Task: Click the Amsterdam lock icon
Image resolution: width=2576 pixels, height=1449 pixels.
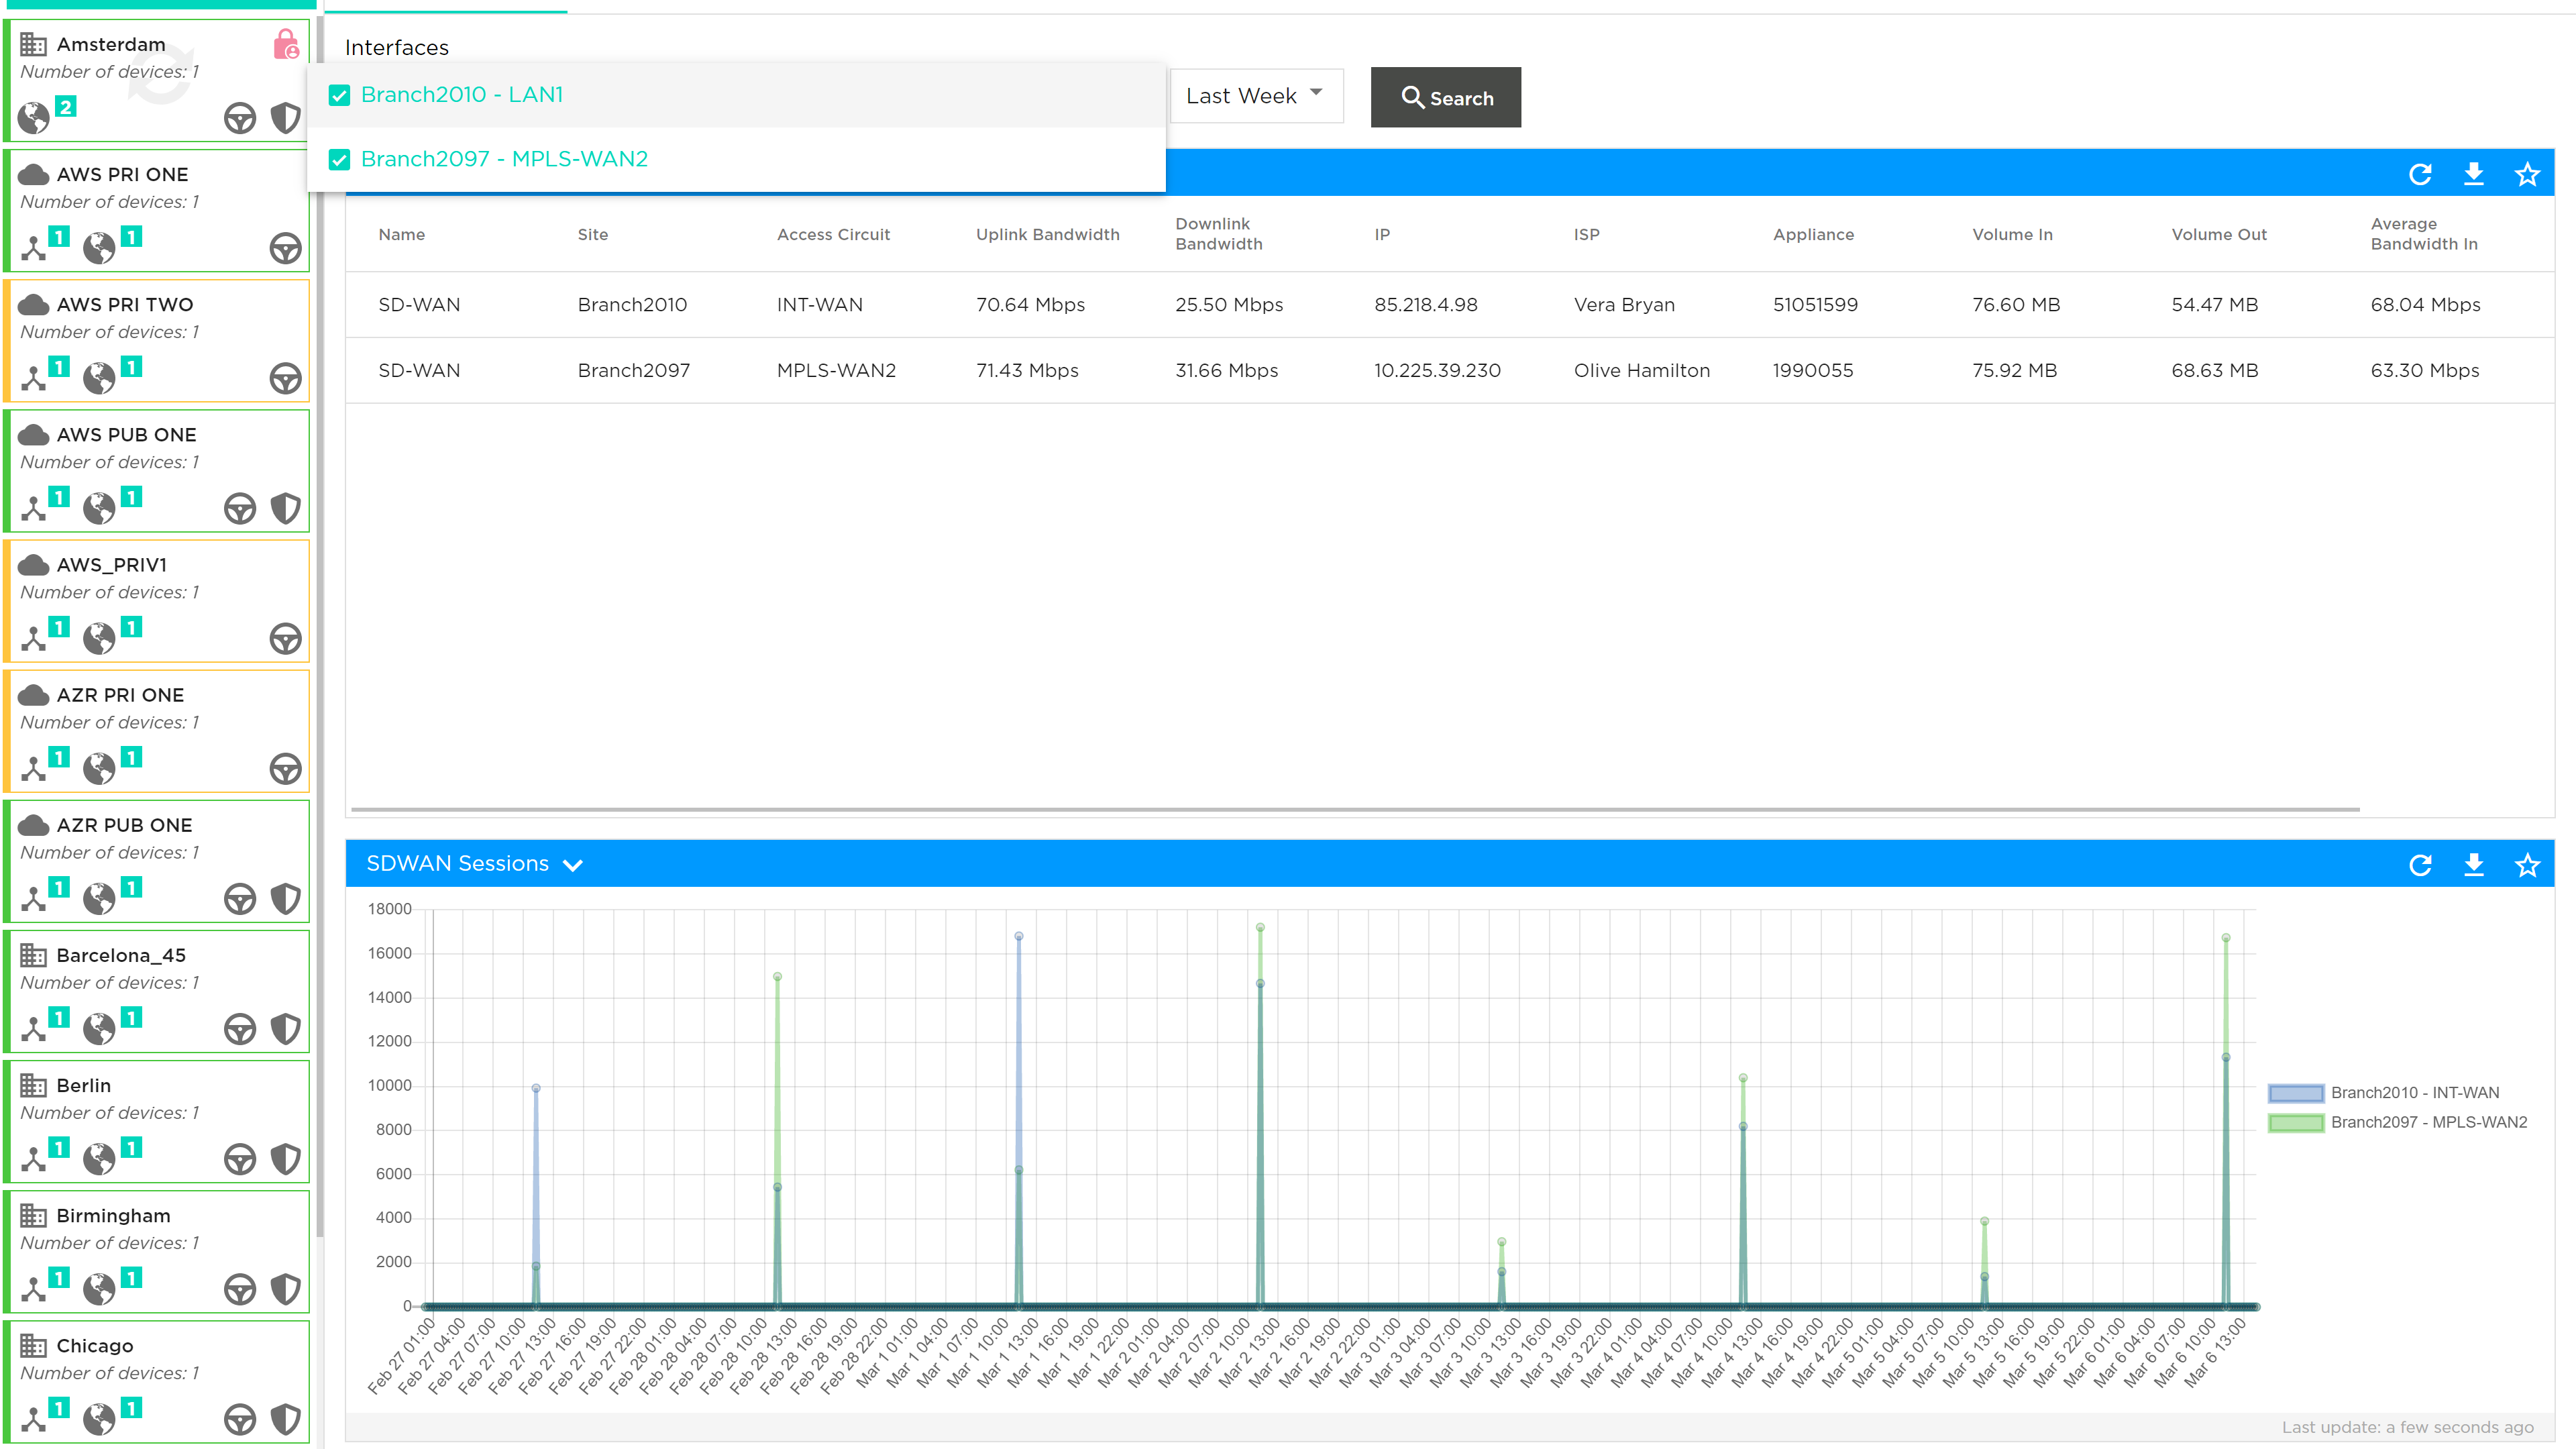Action: (286, 45)
